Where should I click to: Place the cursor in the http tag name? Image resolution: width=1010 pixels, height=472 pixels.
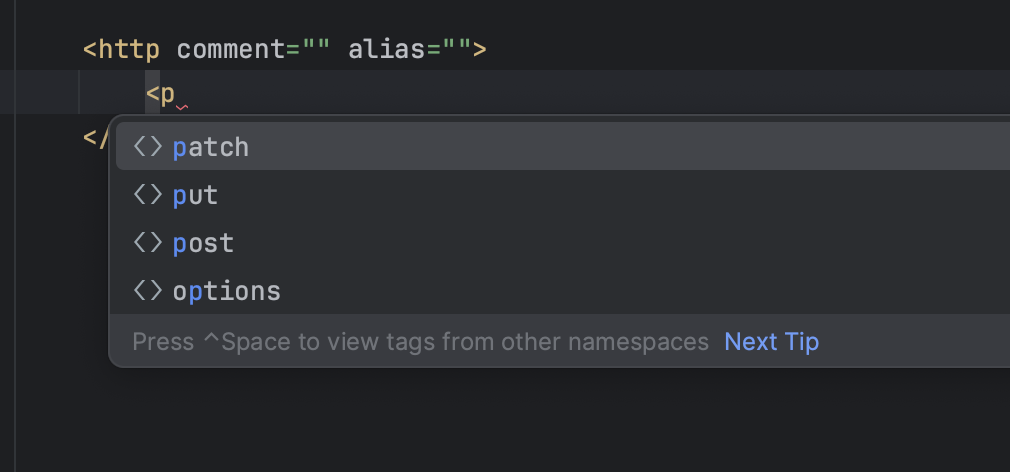[x=129, y=49]
